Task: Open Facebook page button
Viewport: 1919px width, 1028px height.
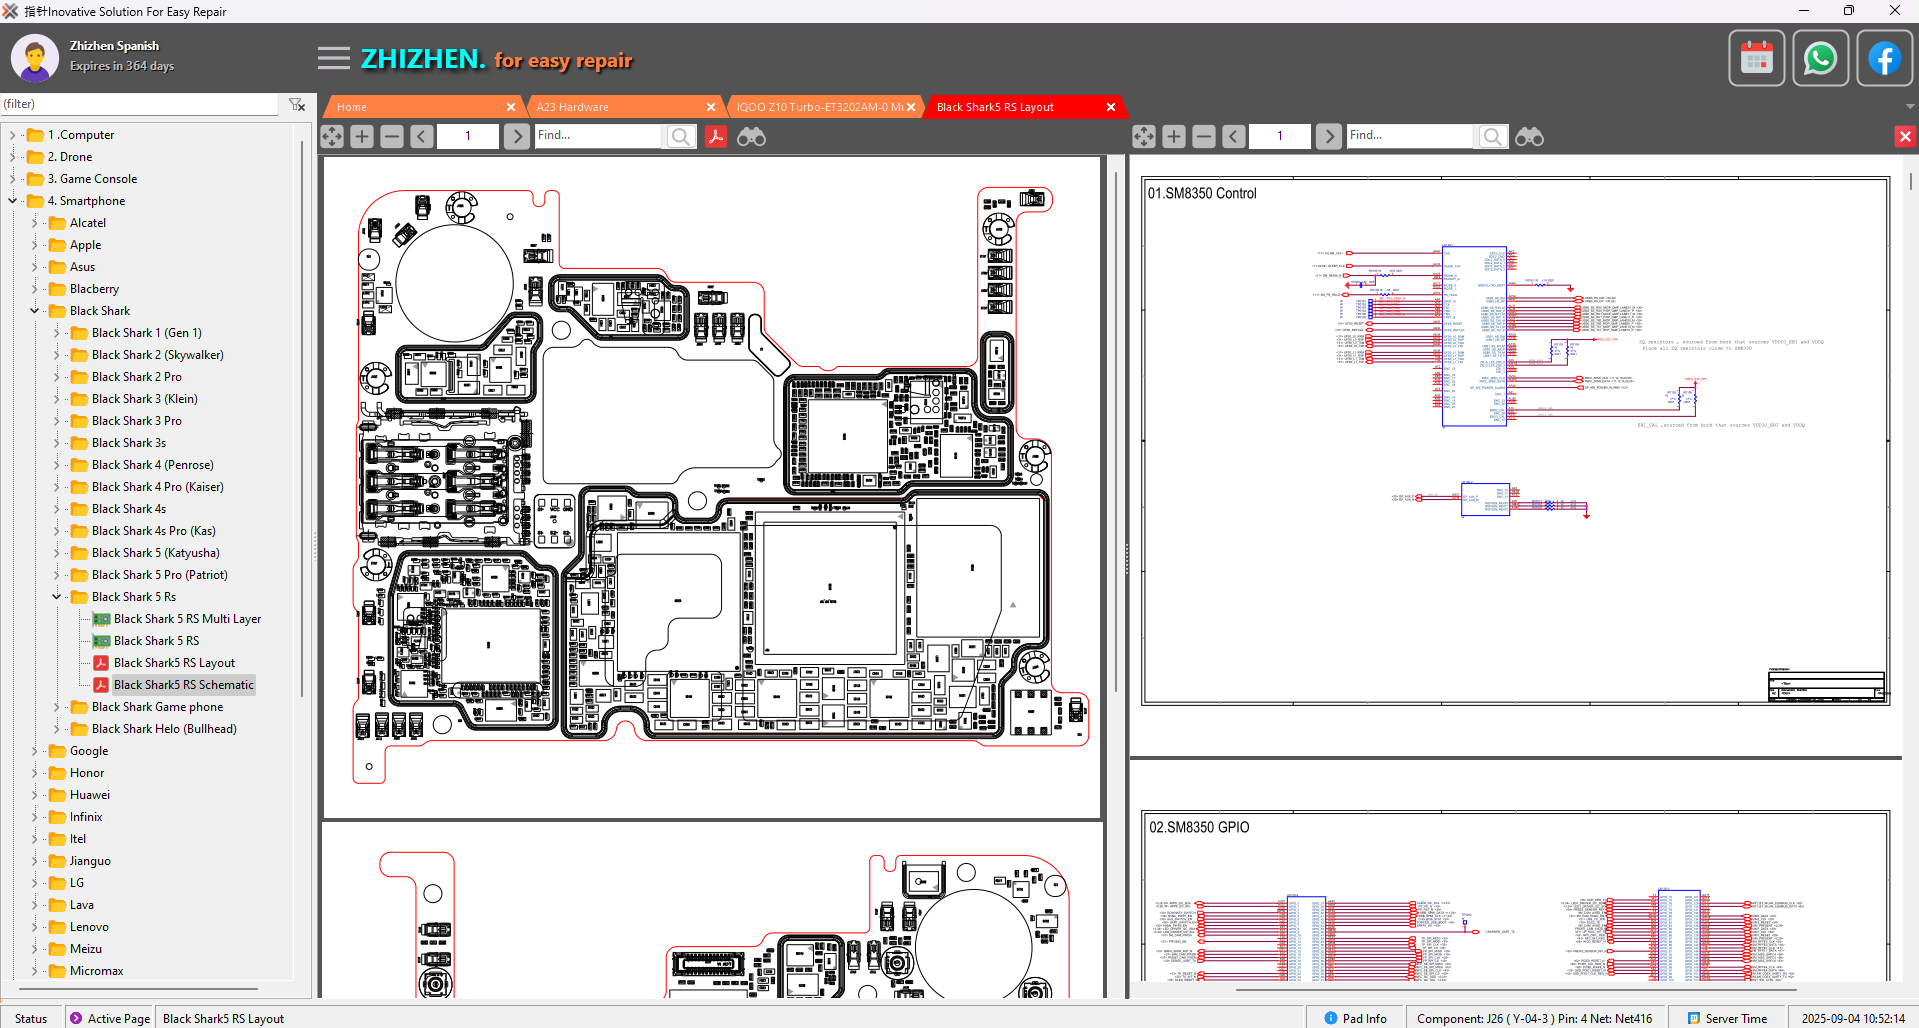Action: [x=1884, y=59]
